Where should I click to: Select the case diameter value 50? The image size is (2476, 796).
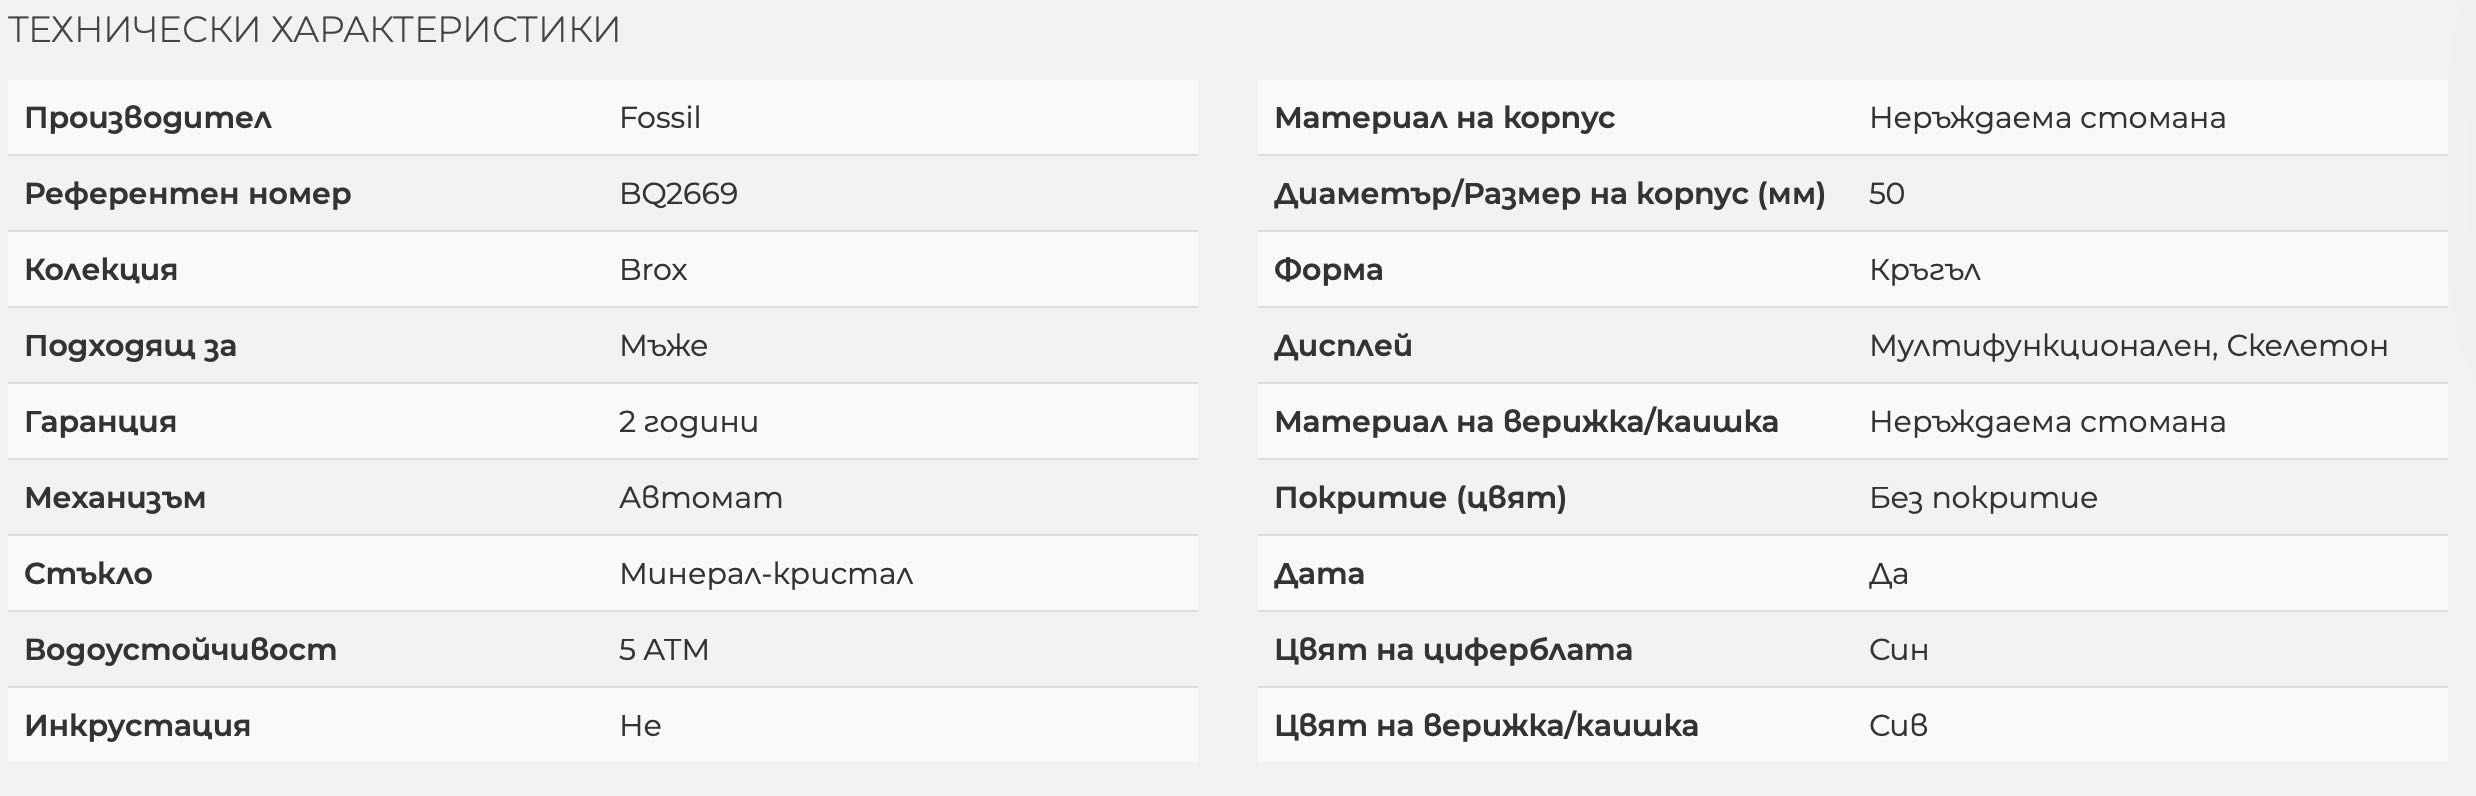(x=1887, y=194)
